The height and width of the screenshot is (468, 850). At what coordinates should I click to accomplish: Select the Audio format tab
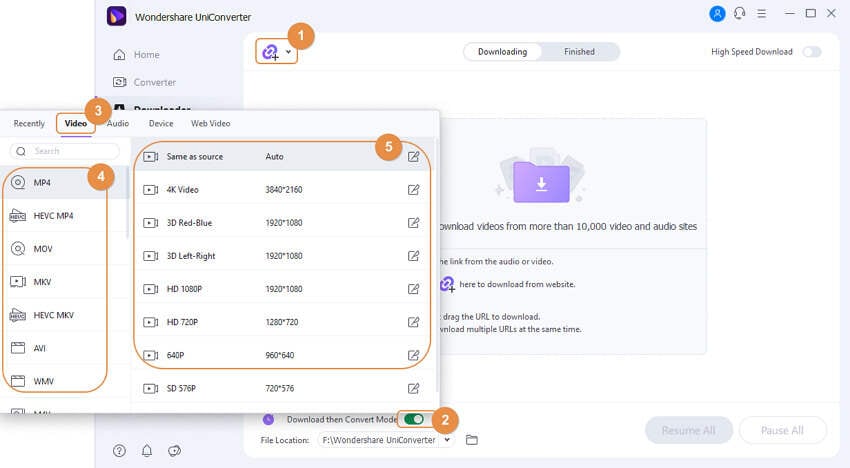pos(118,124)
